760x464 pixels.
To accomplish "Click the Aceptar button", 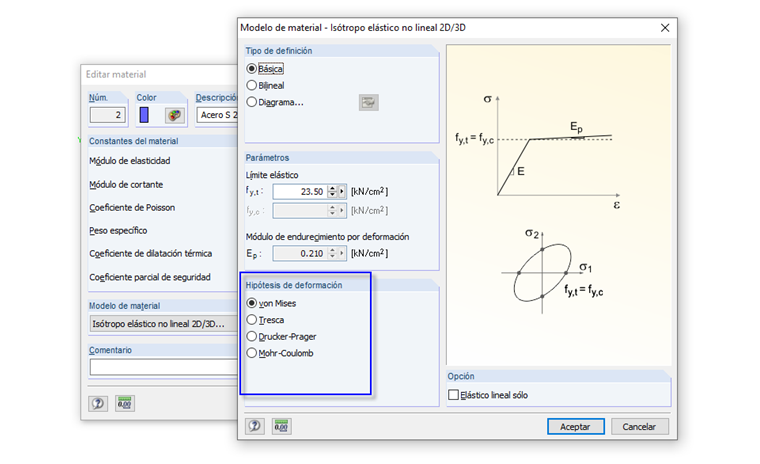I will (x=576, y=427).
